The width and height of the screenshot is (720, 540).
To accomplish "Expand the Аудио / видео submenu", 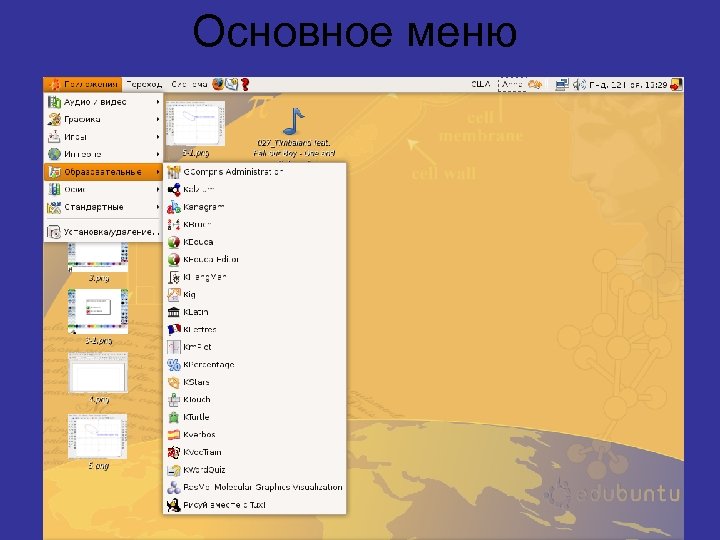I will click(x=103, y=102).
